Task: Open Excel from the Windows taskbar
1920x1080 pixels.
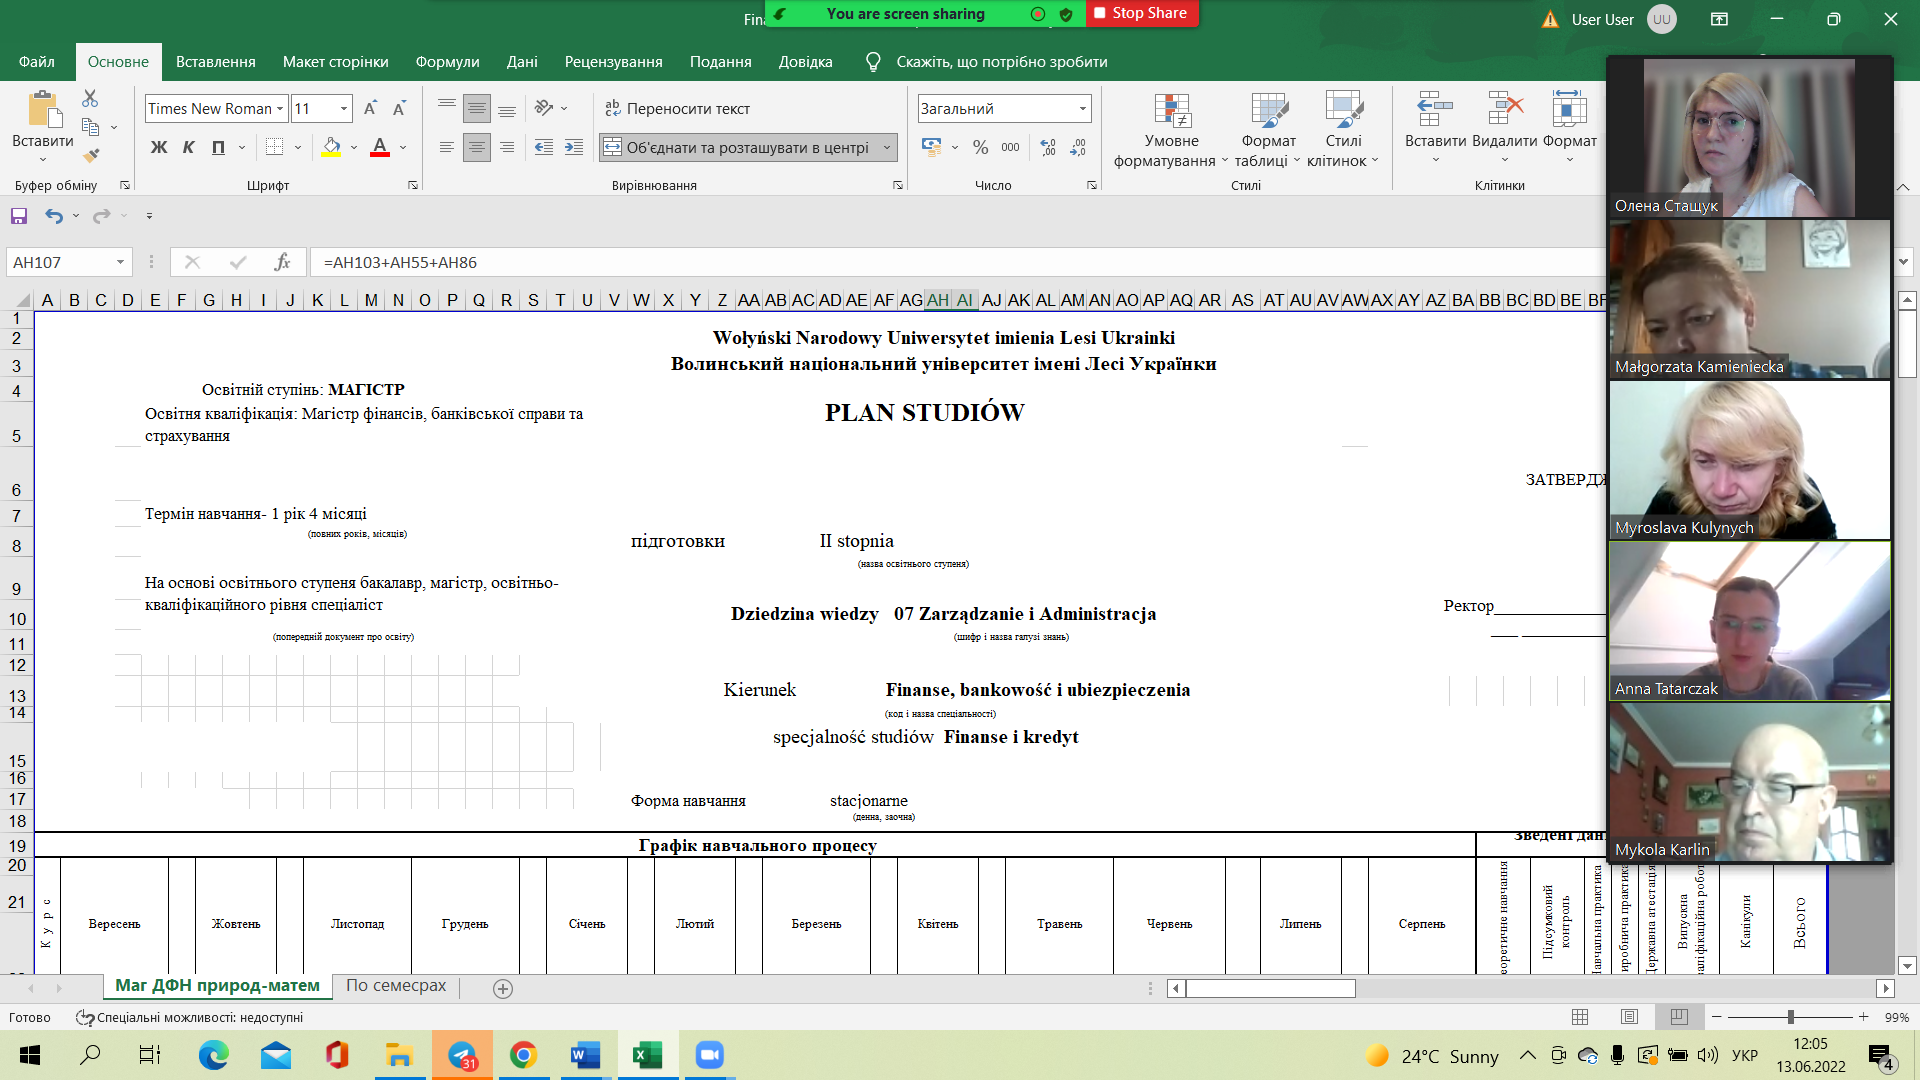Action: coord(647,1055)
